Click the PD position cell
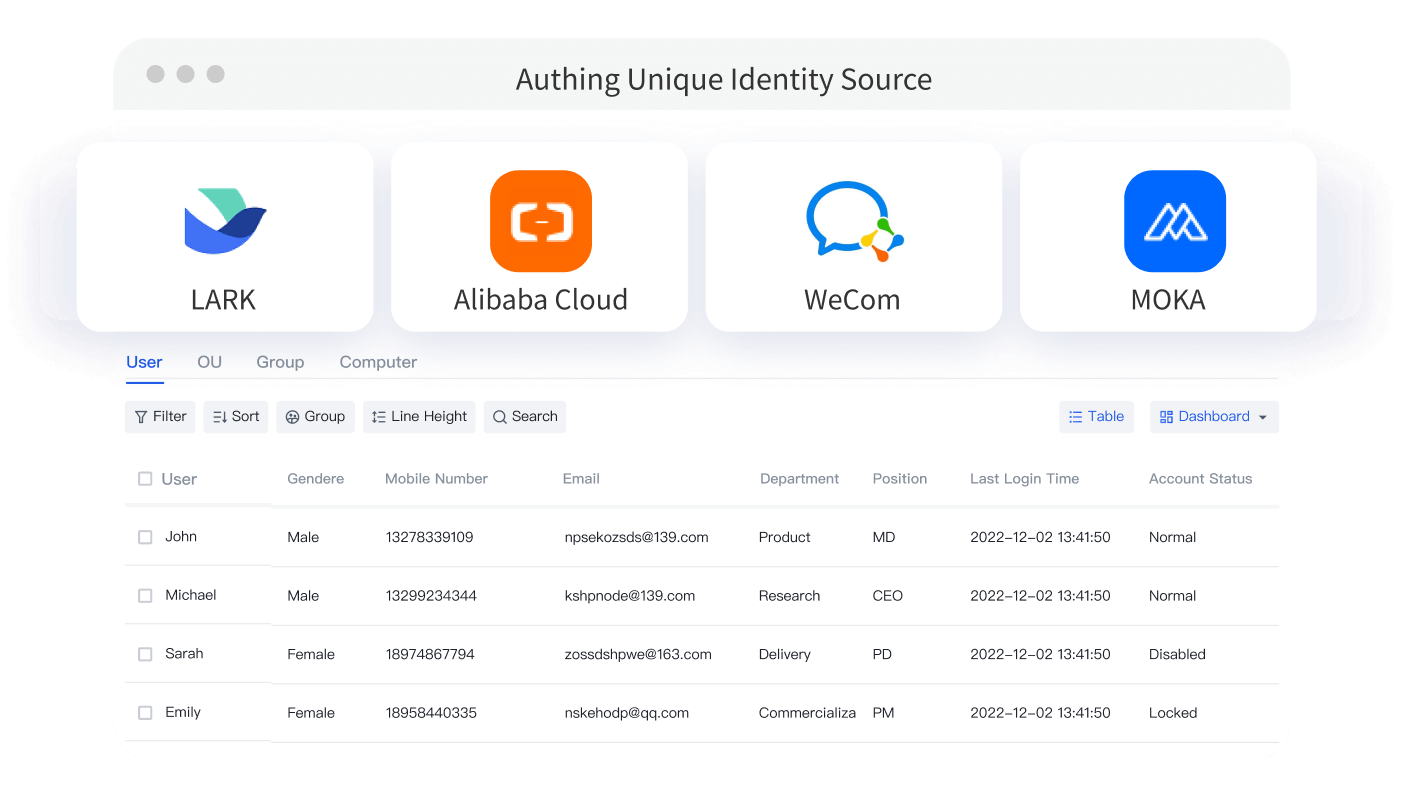Viewport: 1402px width, 800px height. [883, 654]
